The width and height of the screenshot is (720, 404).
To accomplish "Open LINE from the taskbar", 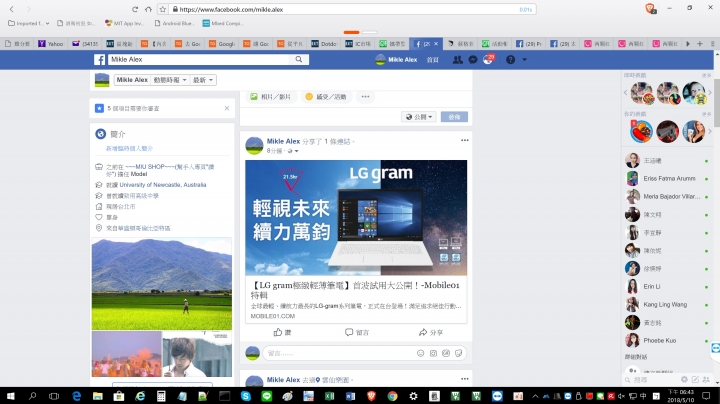I will (266, 396).
